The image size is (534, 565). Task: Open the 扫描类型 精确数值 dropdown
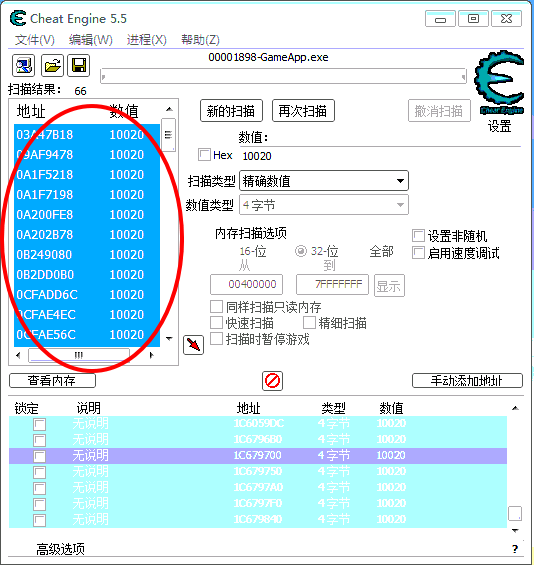point(324,181)
